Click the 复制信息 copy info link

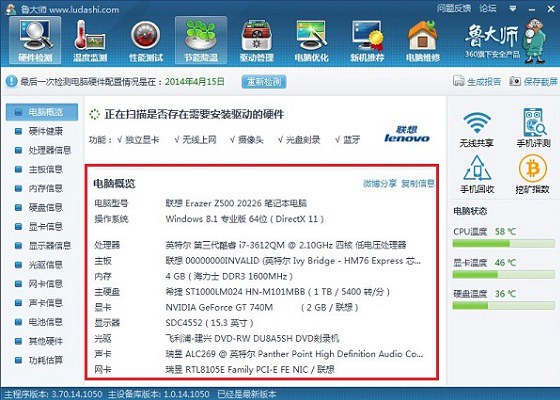click(x=418, y=184)
